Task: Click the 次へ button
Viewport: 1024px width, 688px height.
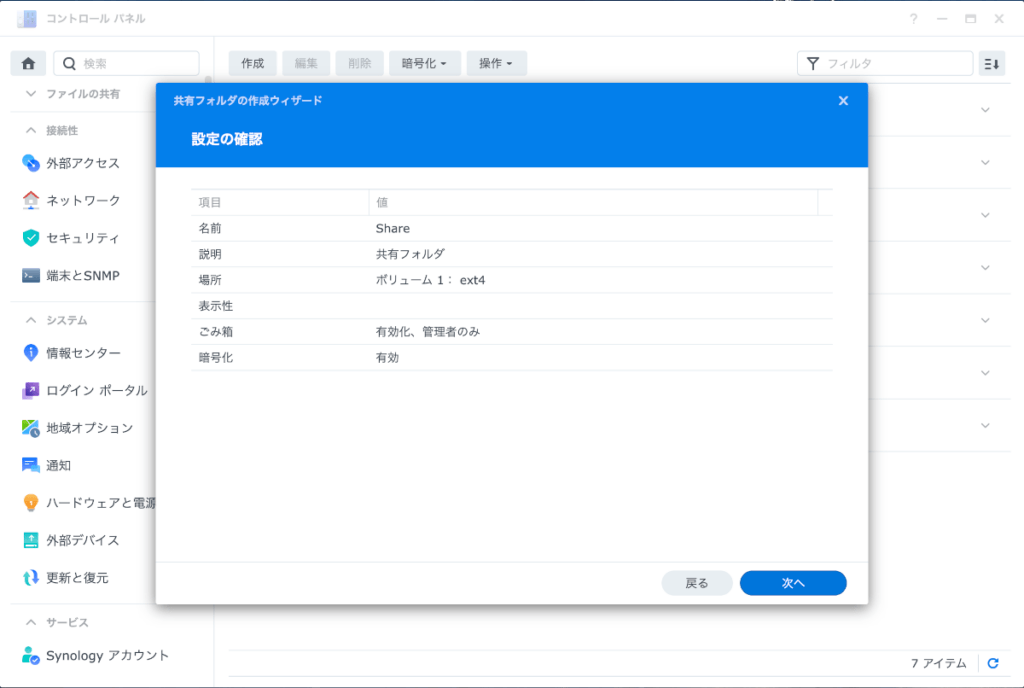Action: pos(793,583)
